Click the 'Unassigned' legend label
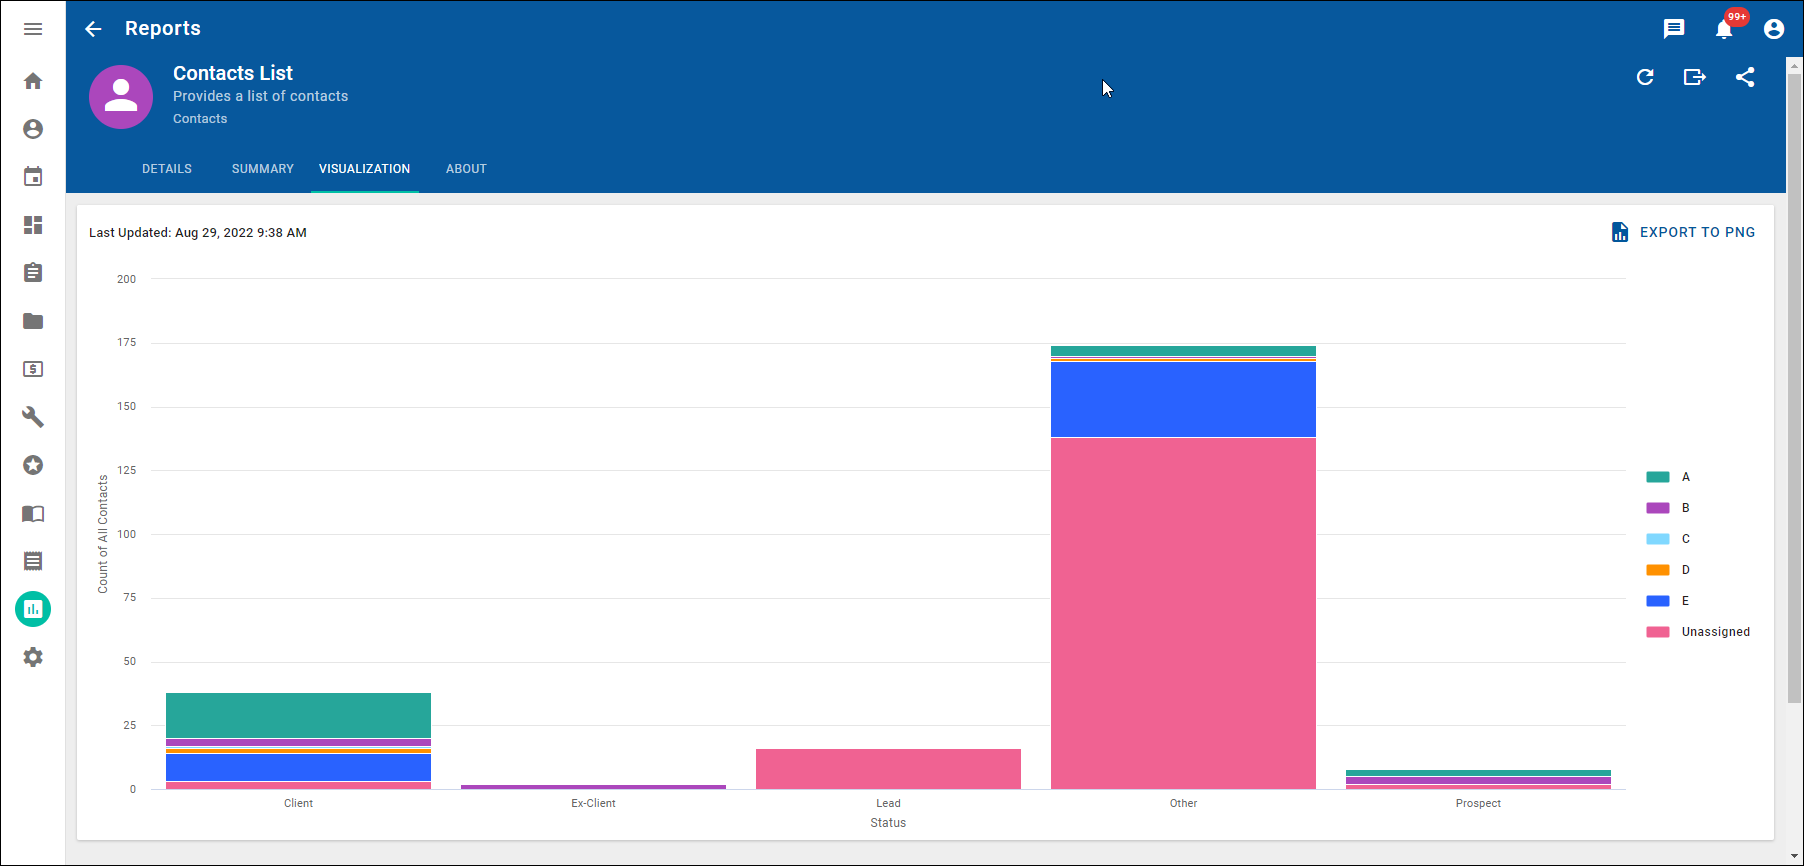Image resolution: width=1804 pixels, height=866 pixels. (1716, 632)
